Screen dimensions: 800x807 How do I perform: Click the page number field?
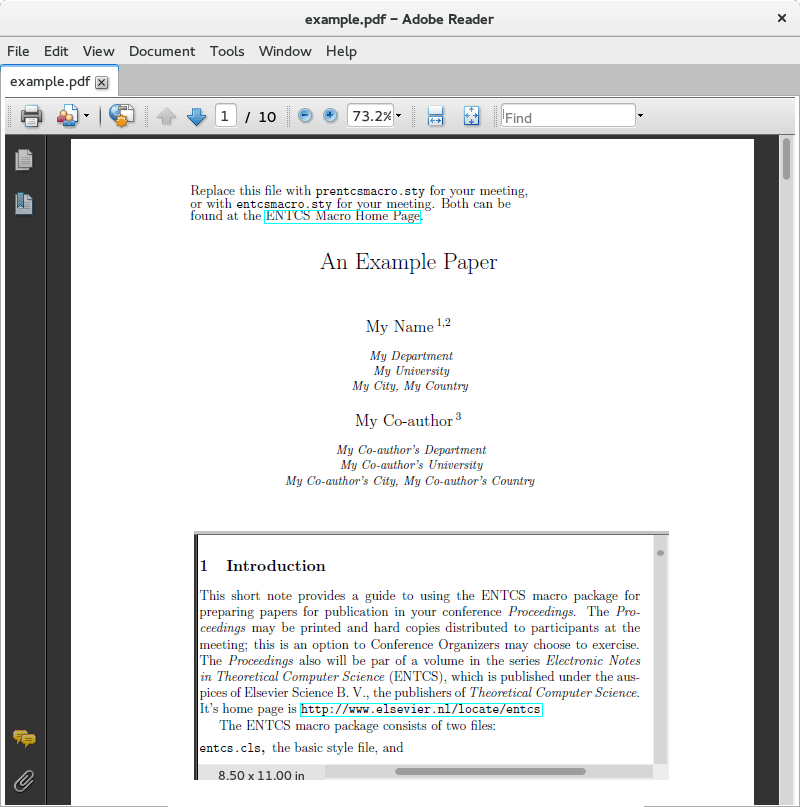click(225, 116)
